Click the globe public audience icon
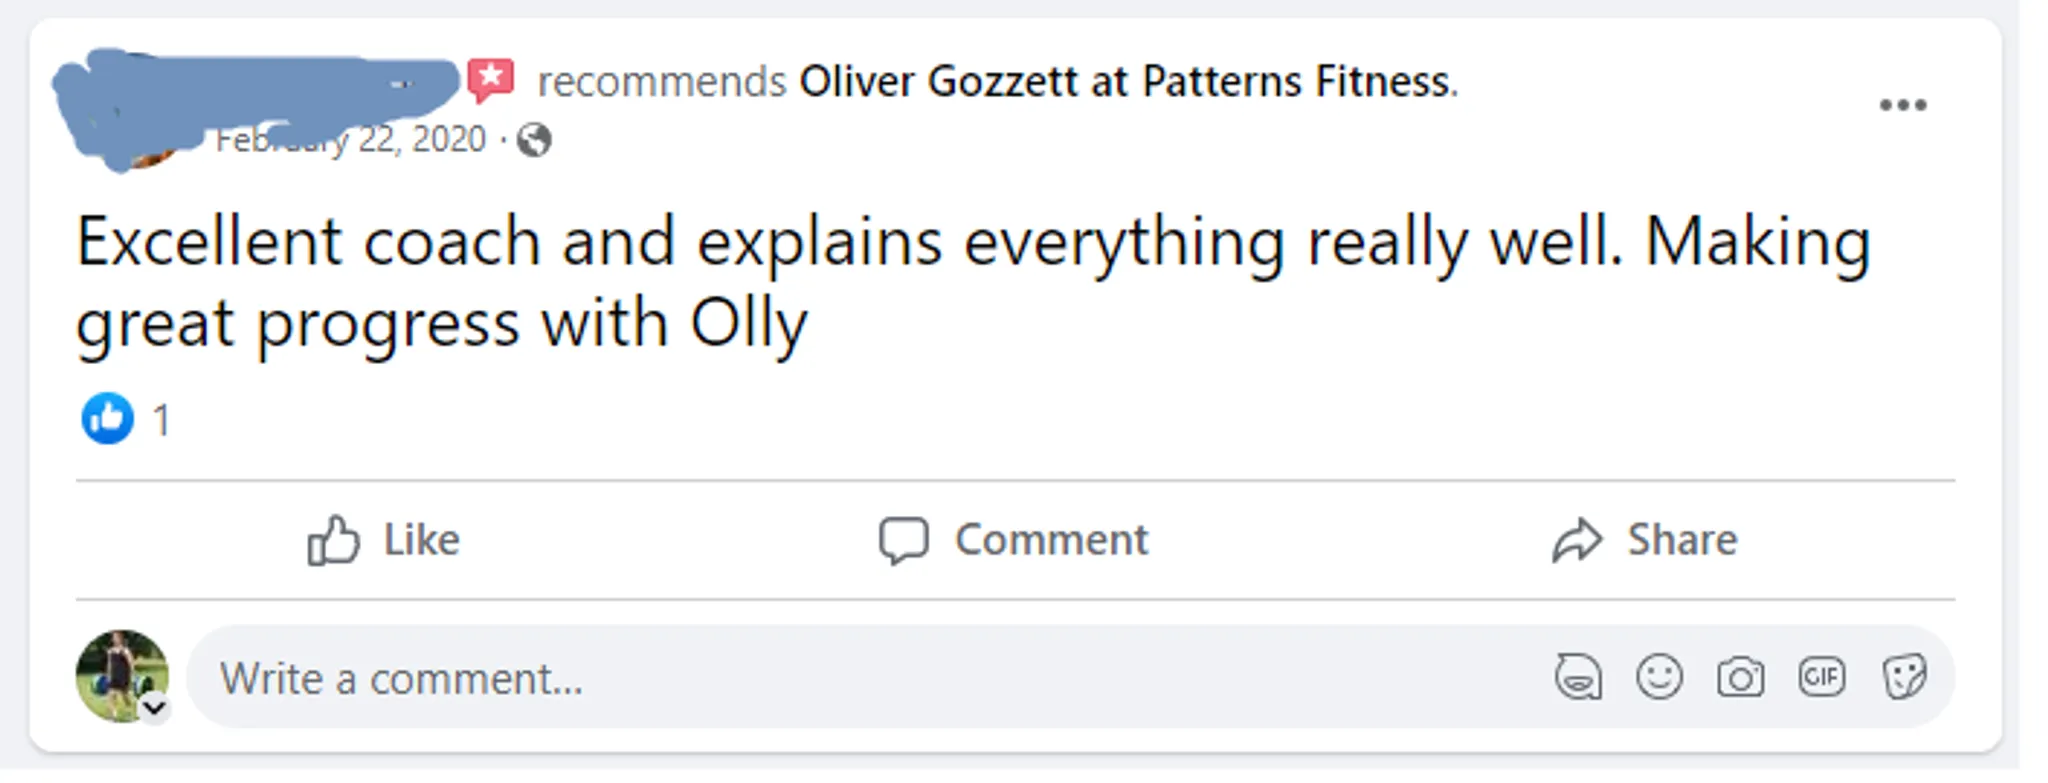The height and width of the screenshot is (783, 2048). (534, 140)
